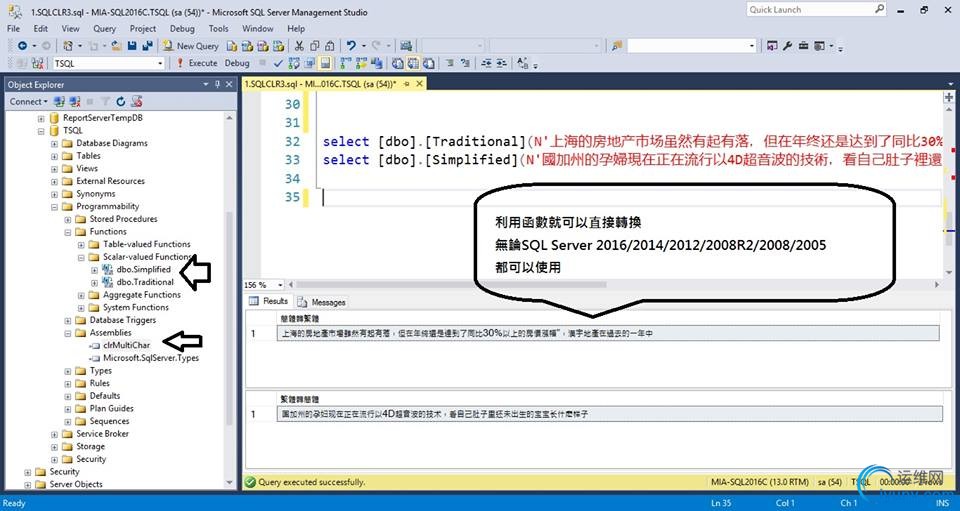Screen dimensions: 960x511
Task: Switch output to Results to File
Action: click(429, 63)
